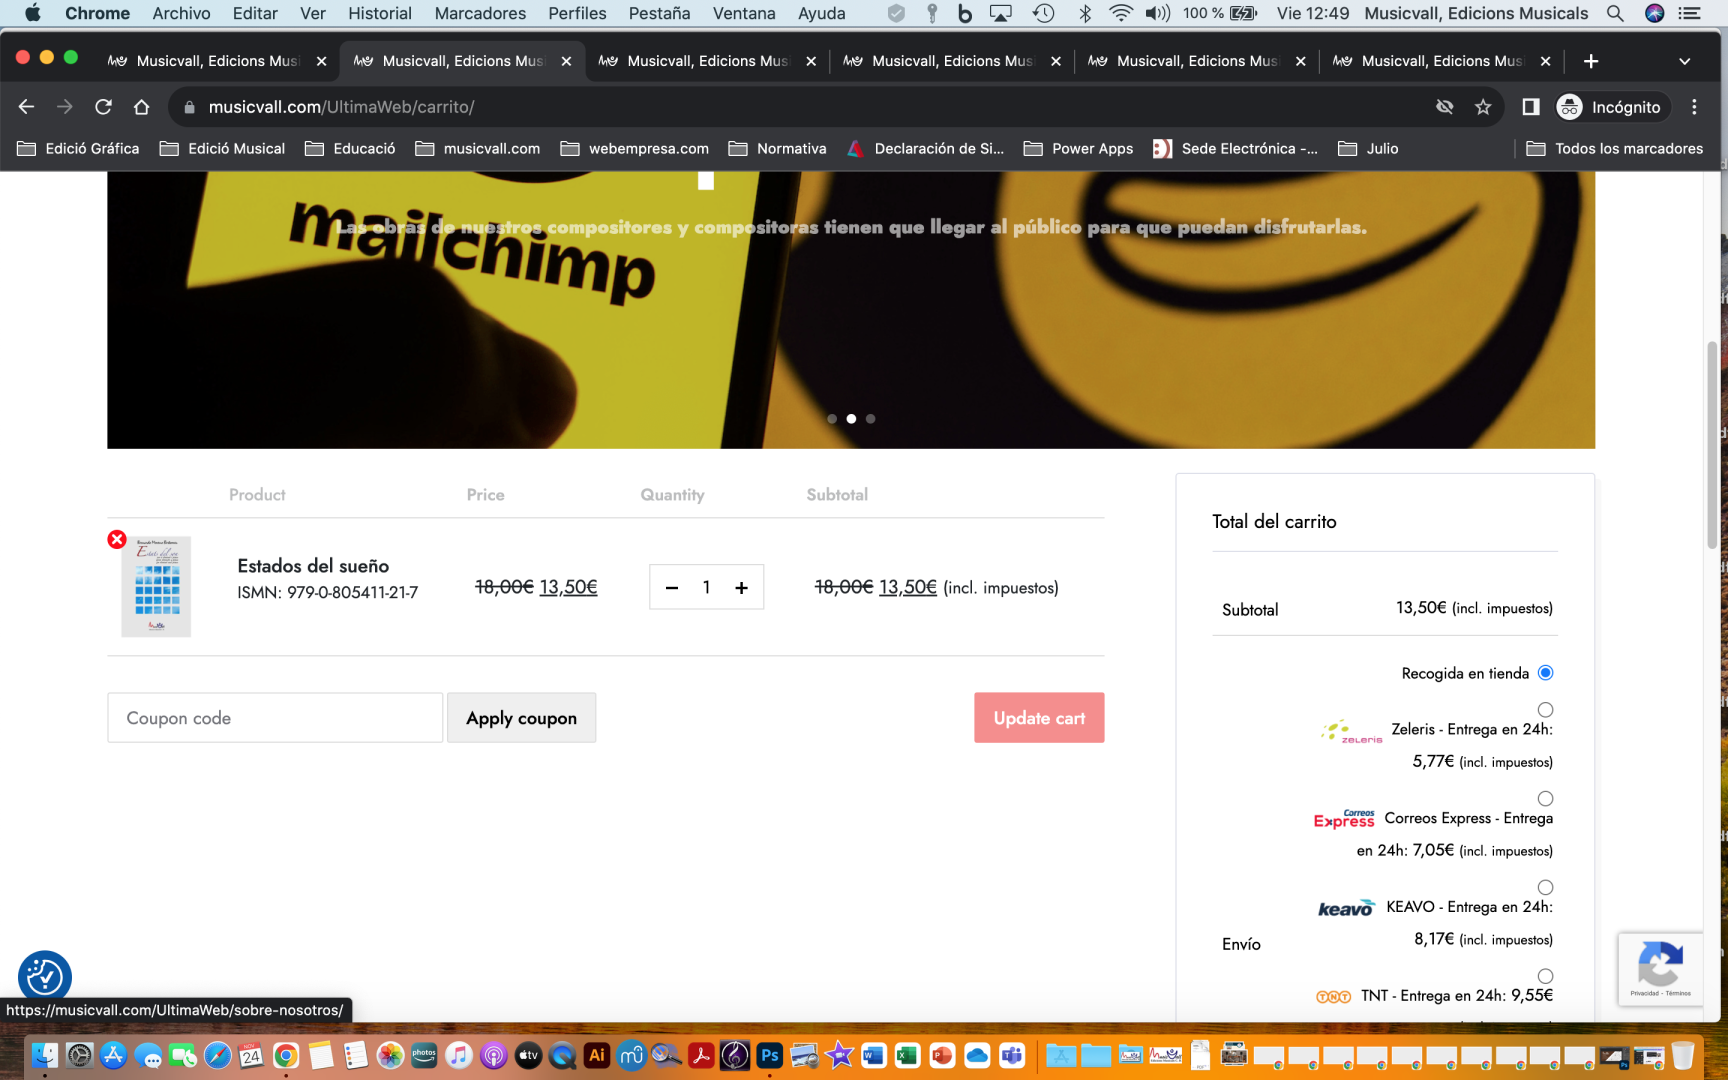Viewport: 1728px width, 1080px height.
Task: Click Estados del sueño product thumbnail
Action: pyautogui.click(x=156, y=587)
